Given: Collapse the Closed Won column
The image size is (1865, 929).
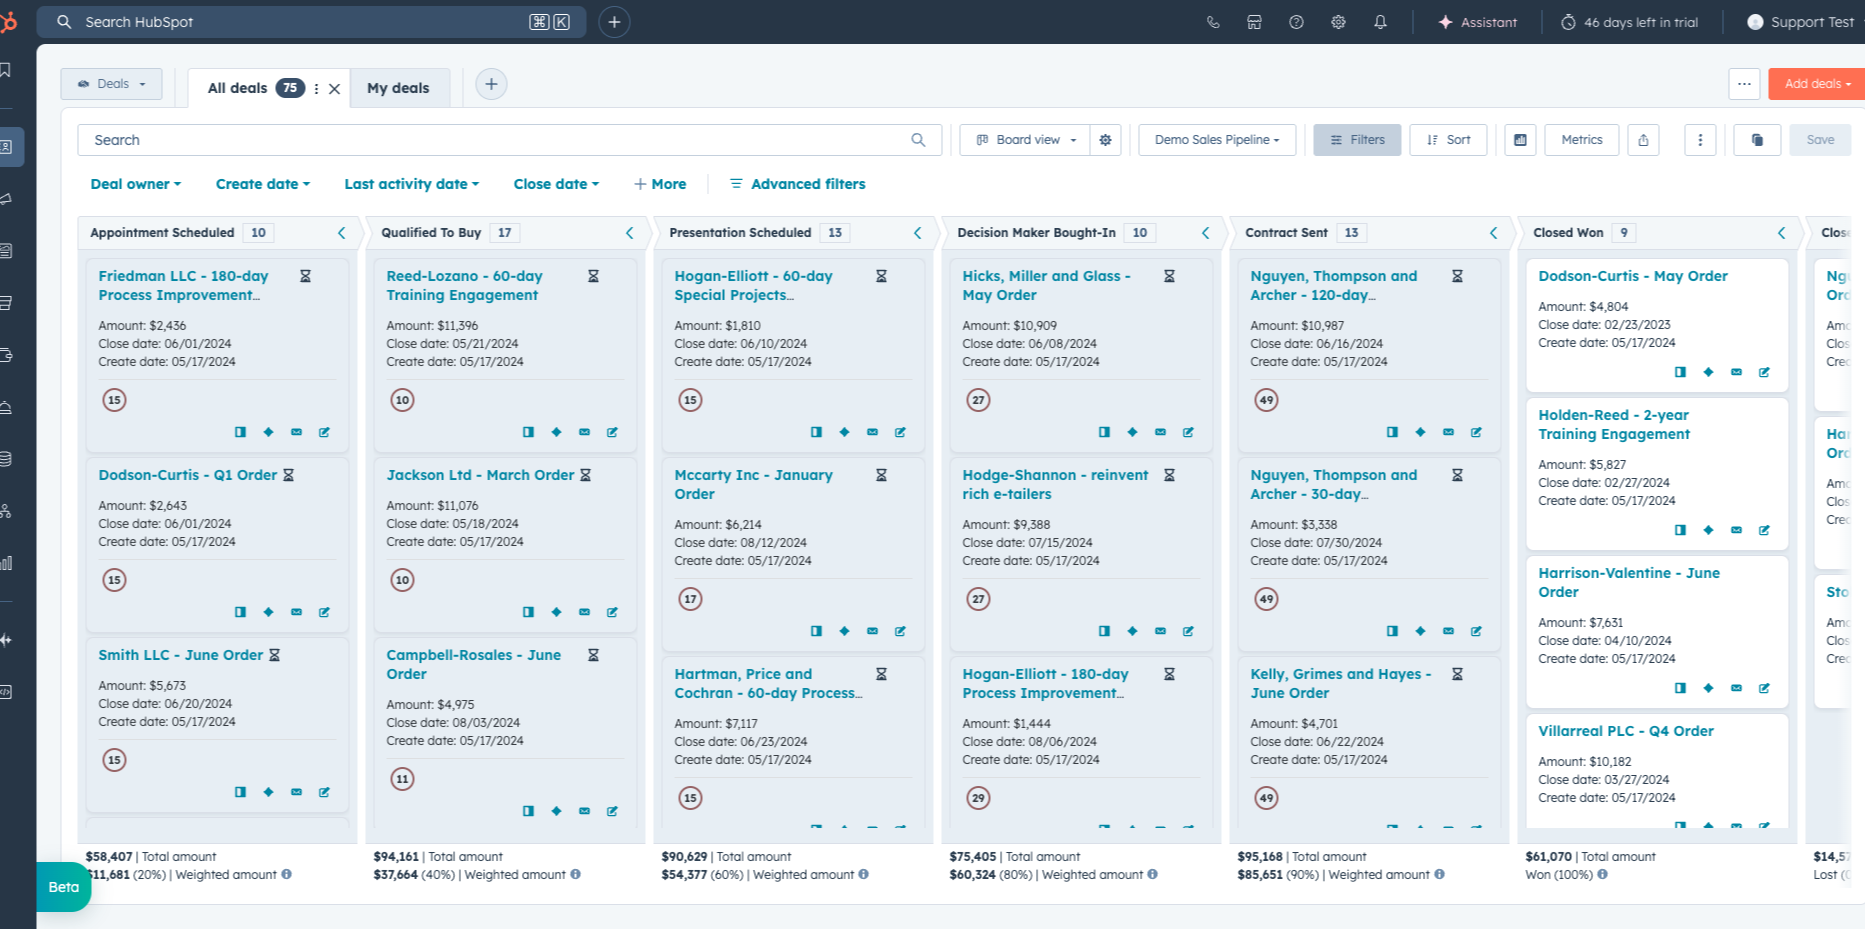Looking at the screenshot, I should click(1781, 232).
